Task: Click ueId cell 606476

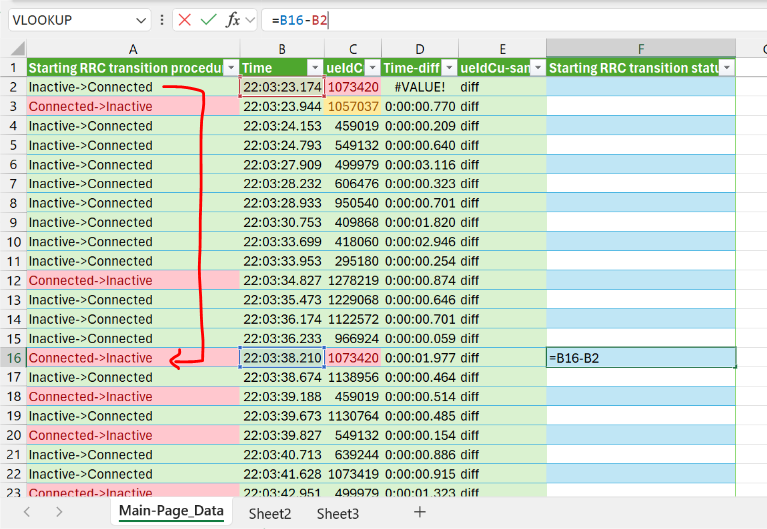Action: click(x=353, y=184)
